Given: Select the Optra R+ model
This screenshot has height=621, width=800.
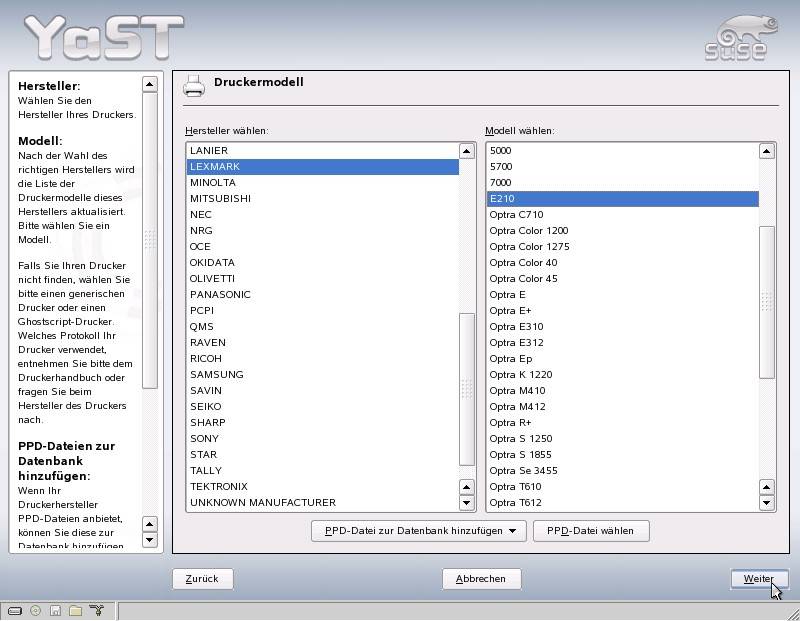Looking at the screenshot, I should tap(622, 423).
